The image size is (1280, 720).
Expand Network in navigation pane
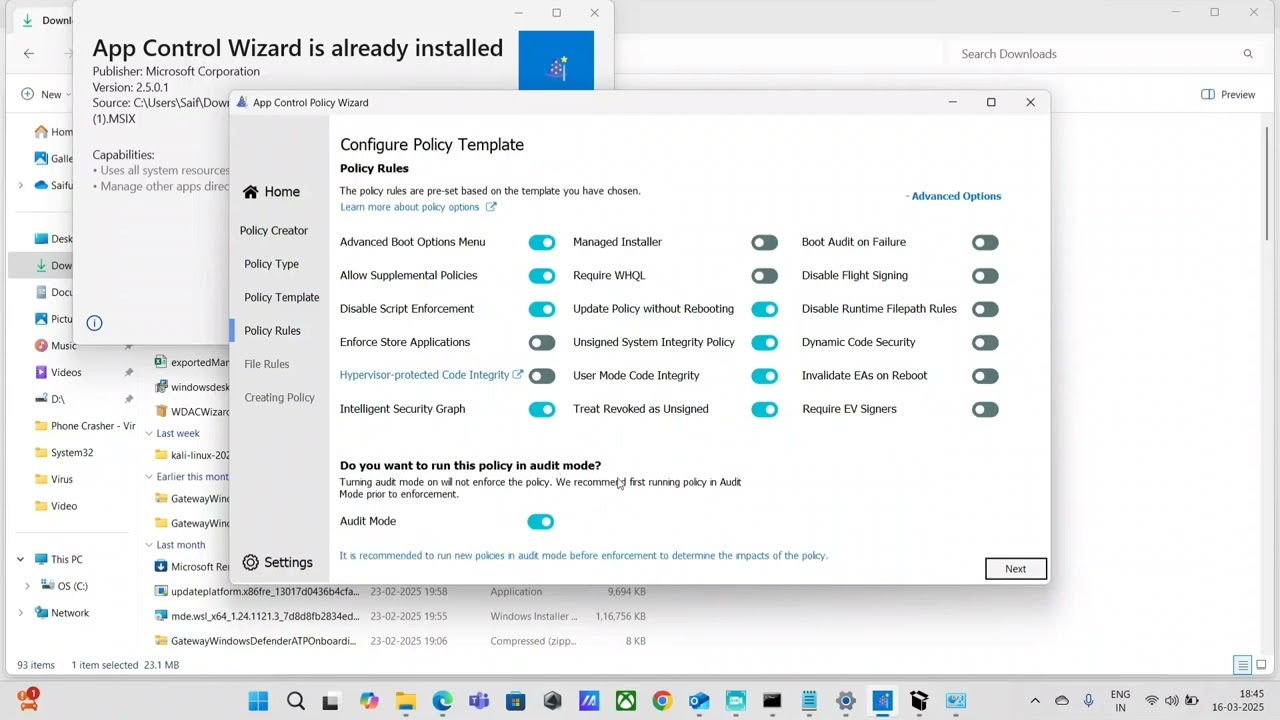tap(20, 613)
